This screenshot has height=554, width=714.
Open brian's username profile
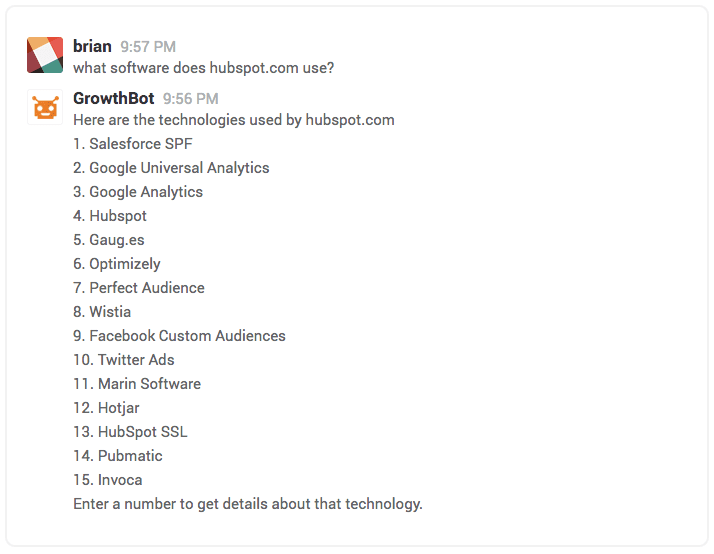[x=92, y=46]
